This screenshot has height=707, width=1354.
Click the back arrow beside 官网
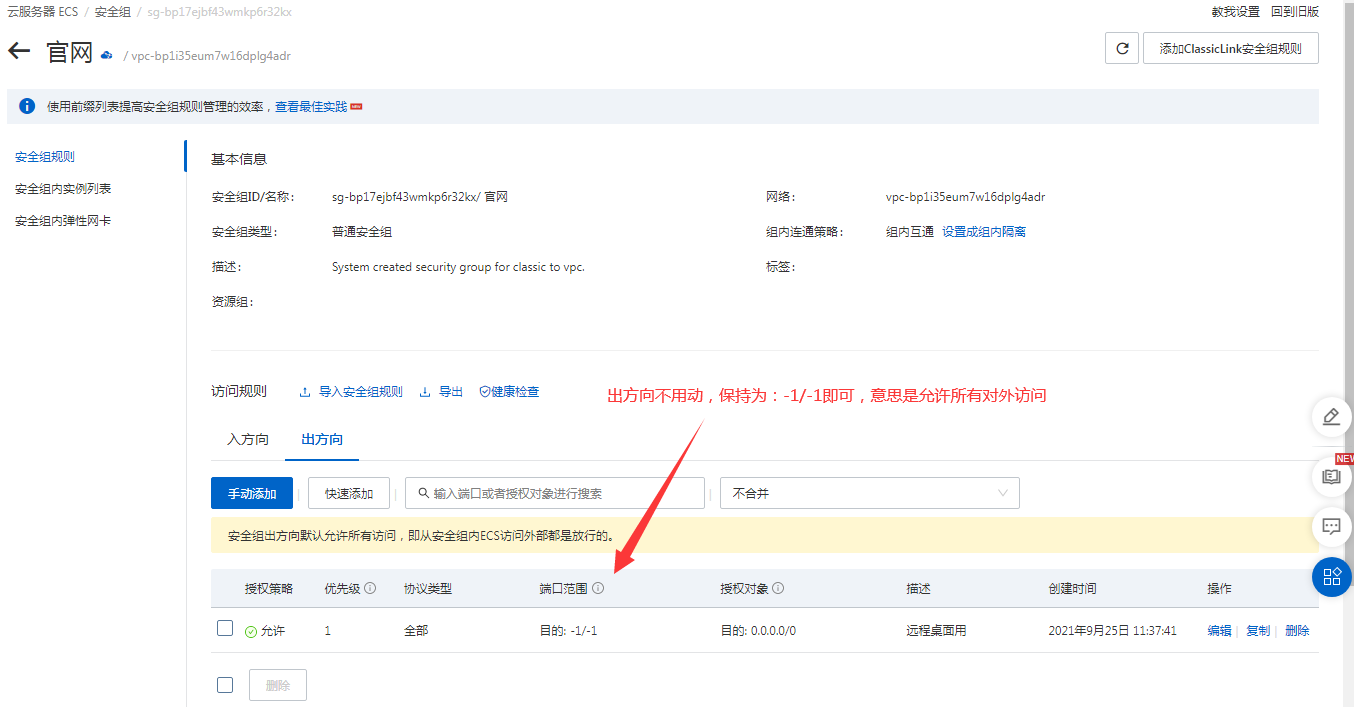click(x=19, y=51)
